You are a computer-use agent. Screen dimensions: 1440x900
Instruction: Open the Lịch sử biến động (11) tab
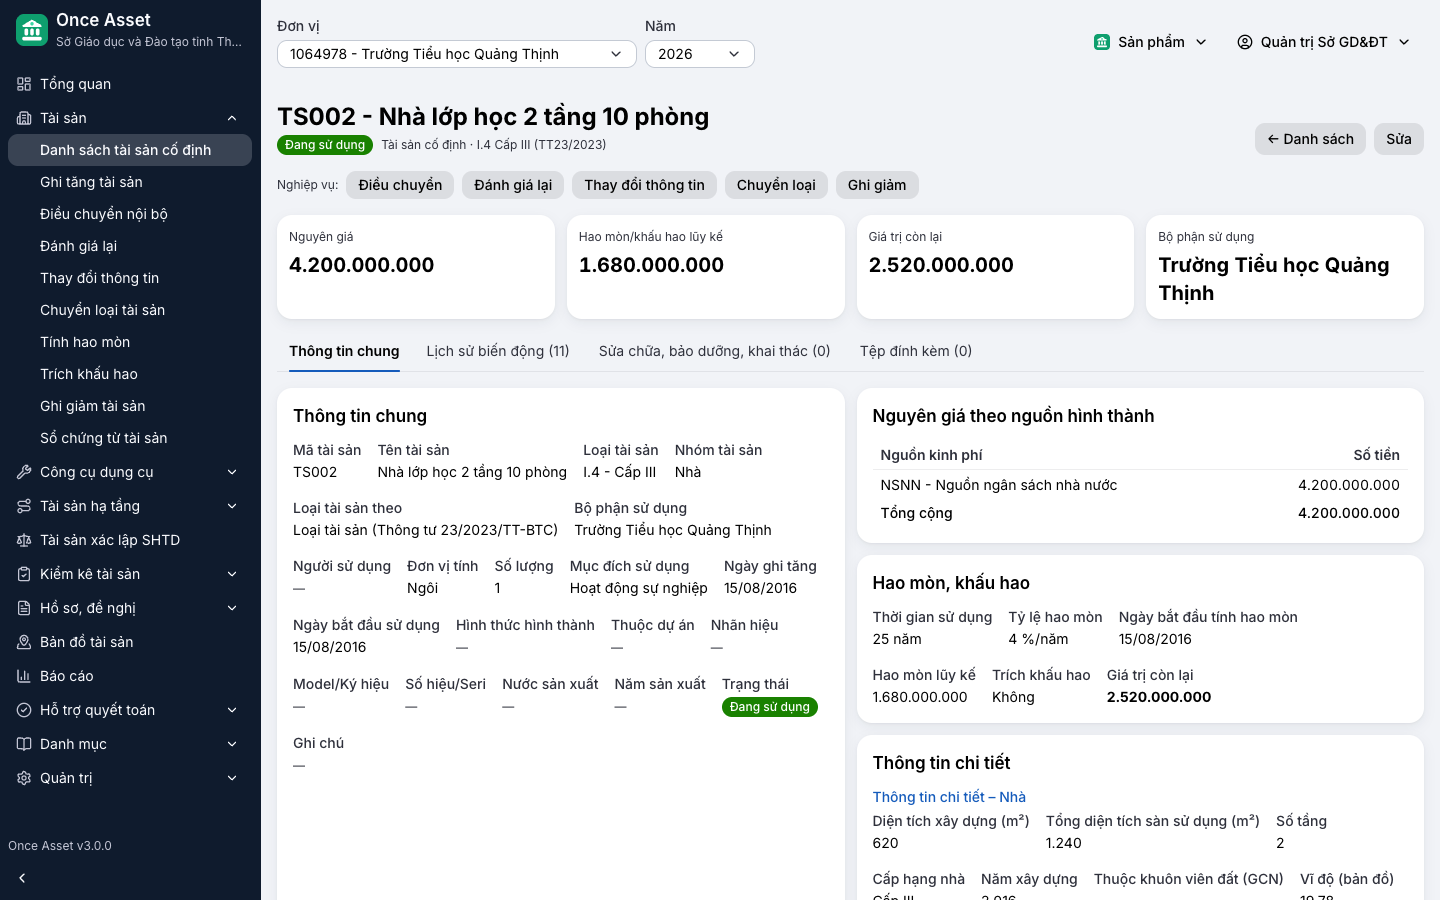498,351
